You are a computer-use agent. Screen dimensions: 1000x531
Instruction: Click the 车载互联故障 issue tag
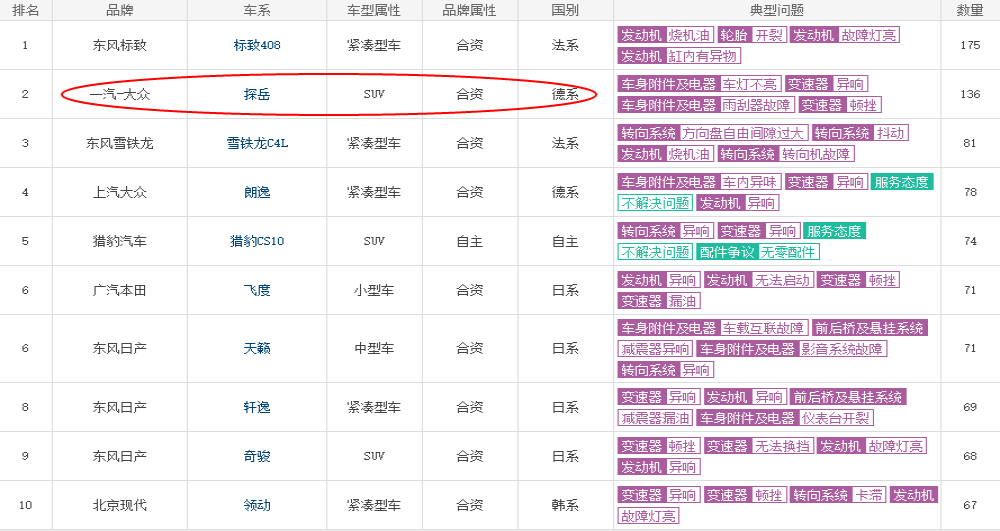click(764, 329)
